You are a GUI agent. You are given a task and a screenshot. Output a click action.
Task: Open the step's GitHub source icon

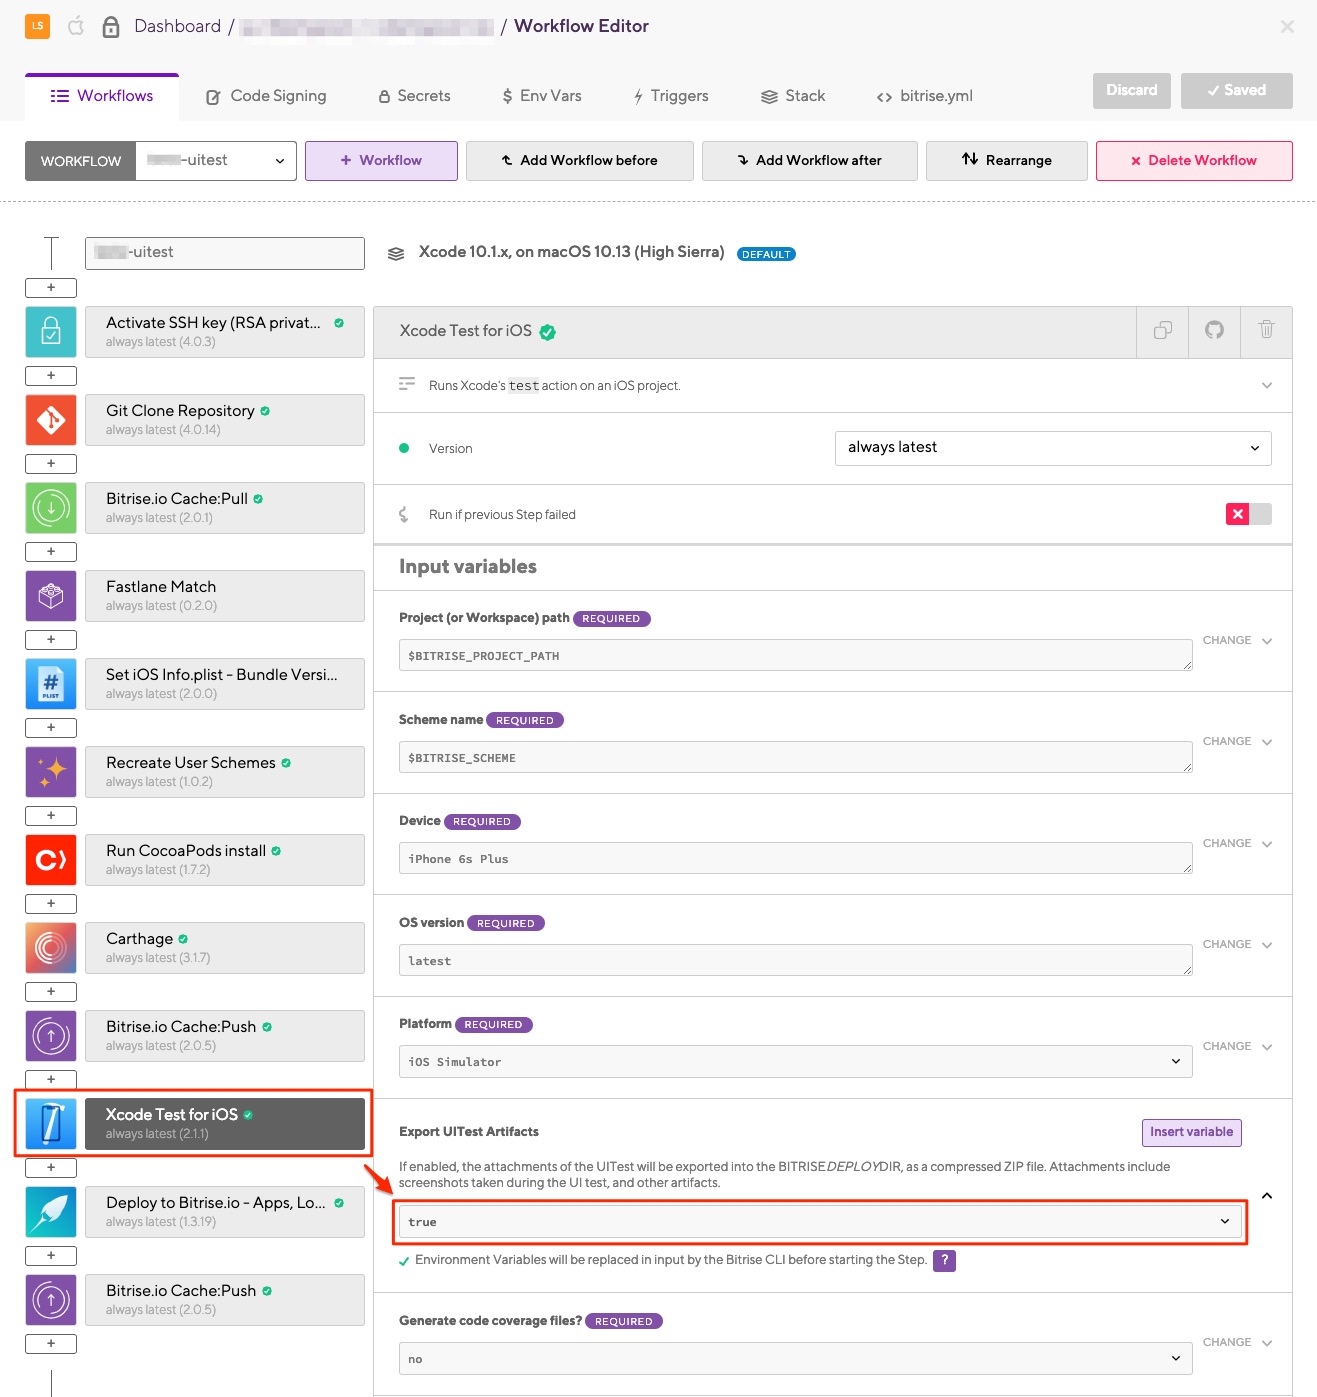point(1214,331)
